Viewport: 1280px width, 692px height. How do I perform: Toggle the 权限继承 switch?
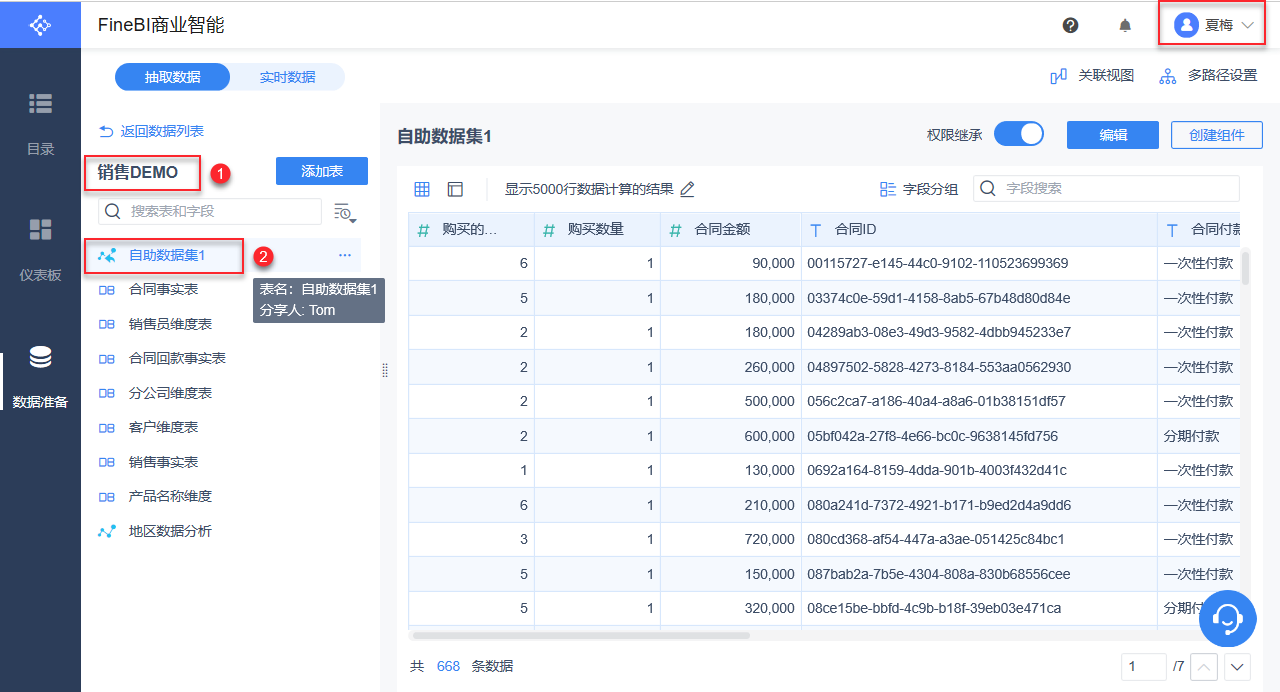click(x=1018, y=134)
